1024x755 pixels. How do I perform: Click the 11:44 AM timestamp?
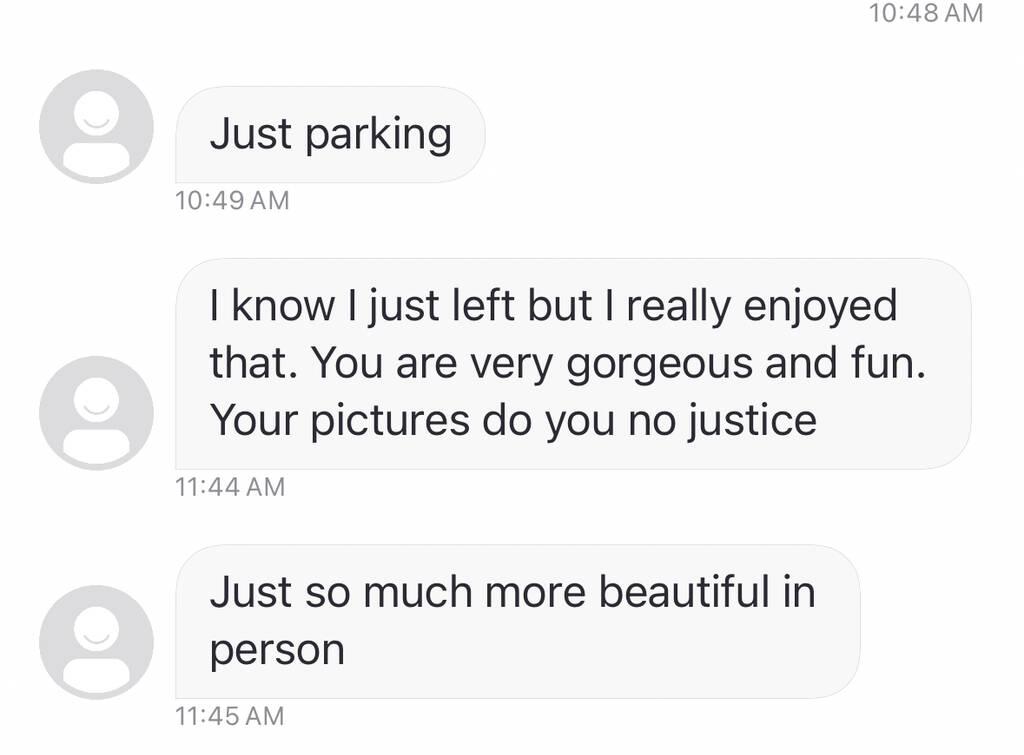229,487
